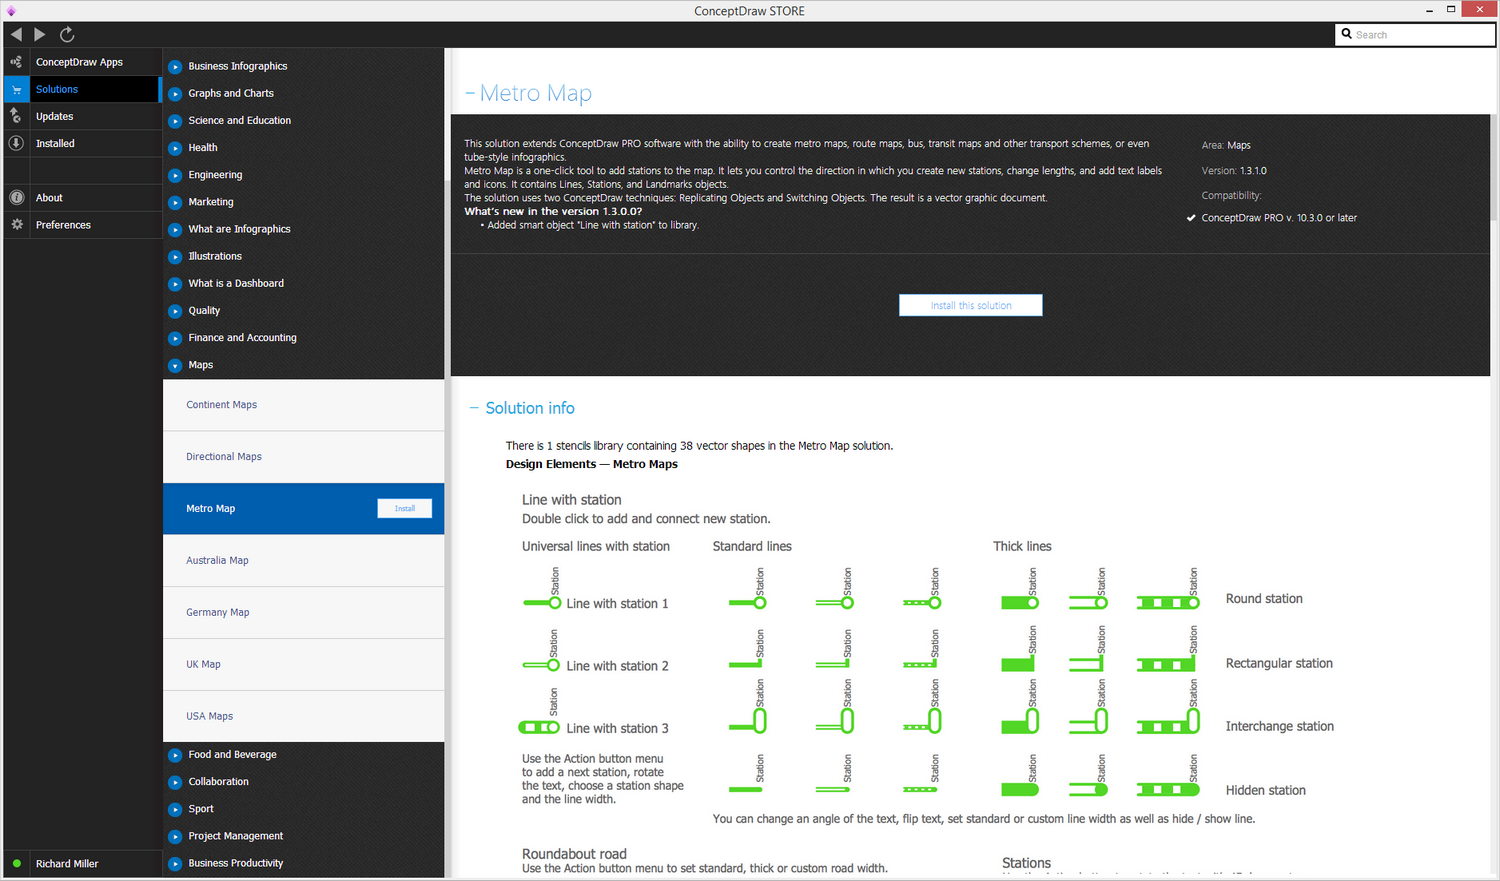Expand the Science and Education category

click(175, 121)
